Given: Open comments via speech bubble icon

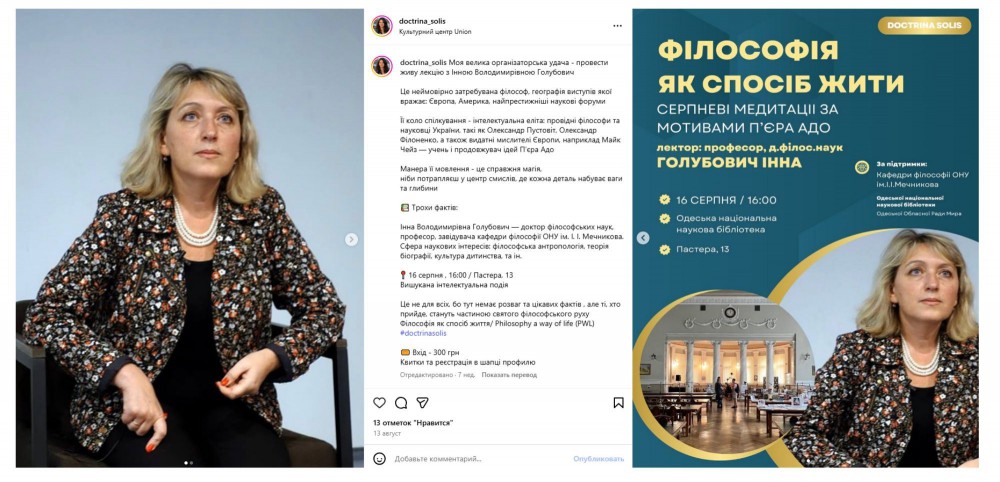Looking at the screenshot, I should tap(401, 403).
